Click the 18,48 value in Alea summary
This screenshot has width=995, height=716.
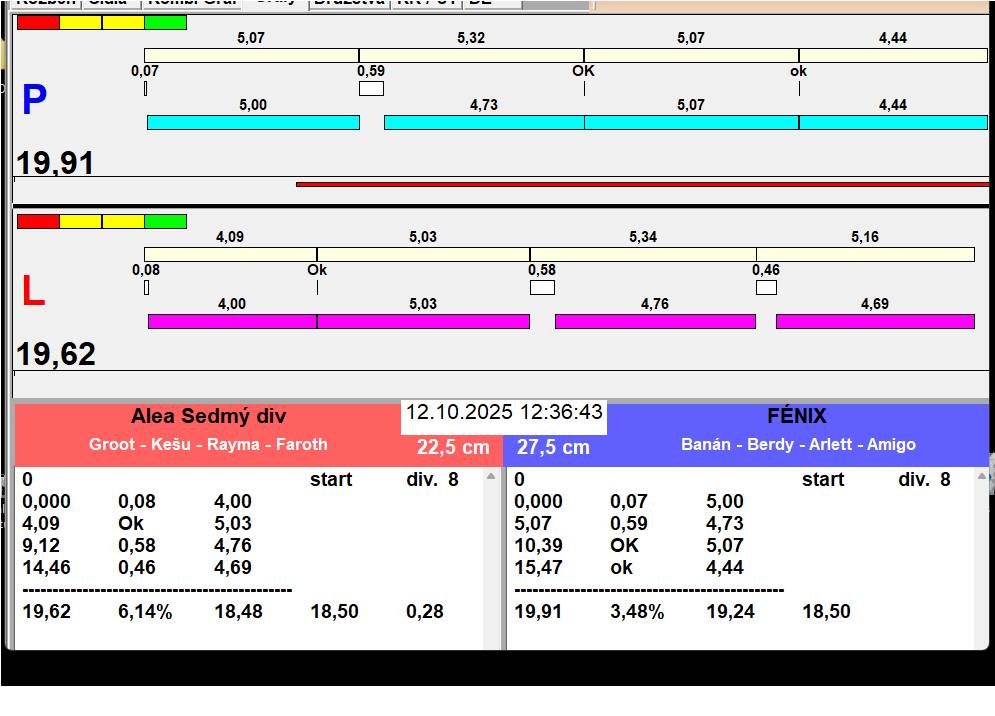tap(239, 612)
